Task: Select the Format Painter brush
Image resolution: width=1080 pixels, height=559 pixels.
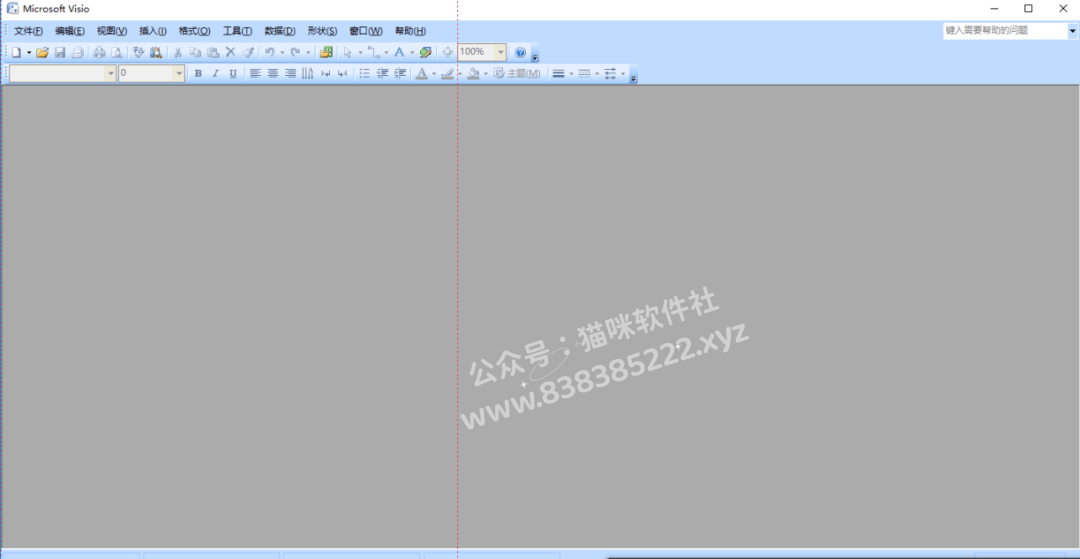Action: pos(249,52)
